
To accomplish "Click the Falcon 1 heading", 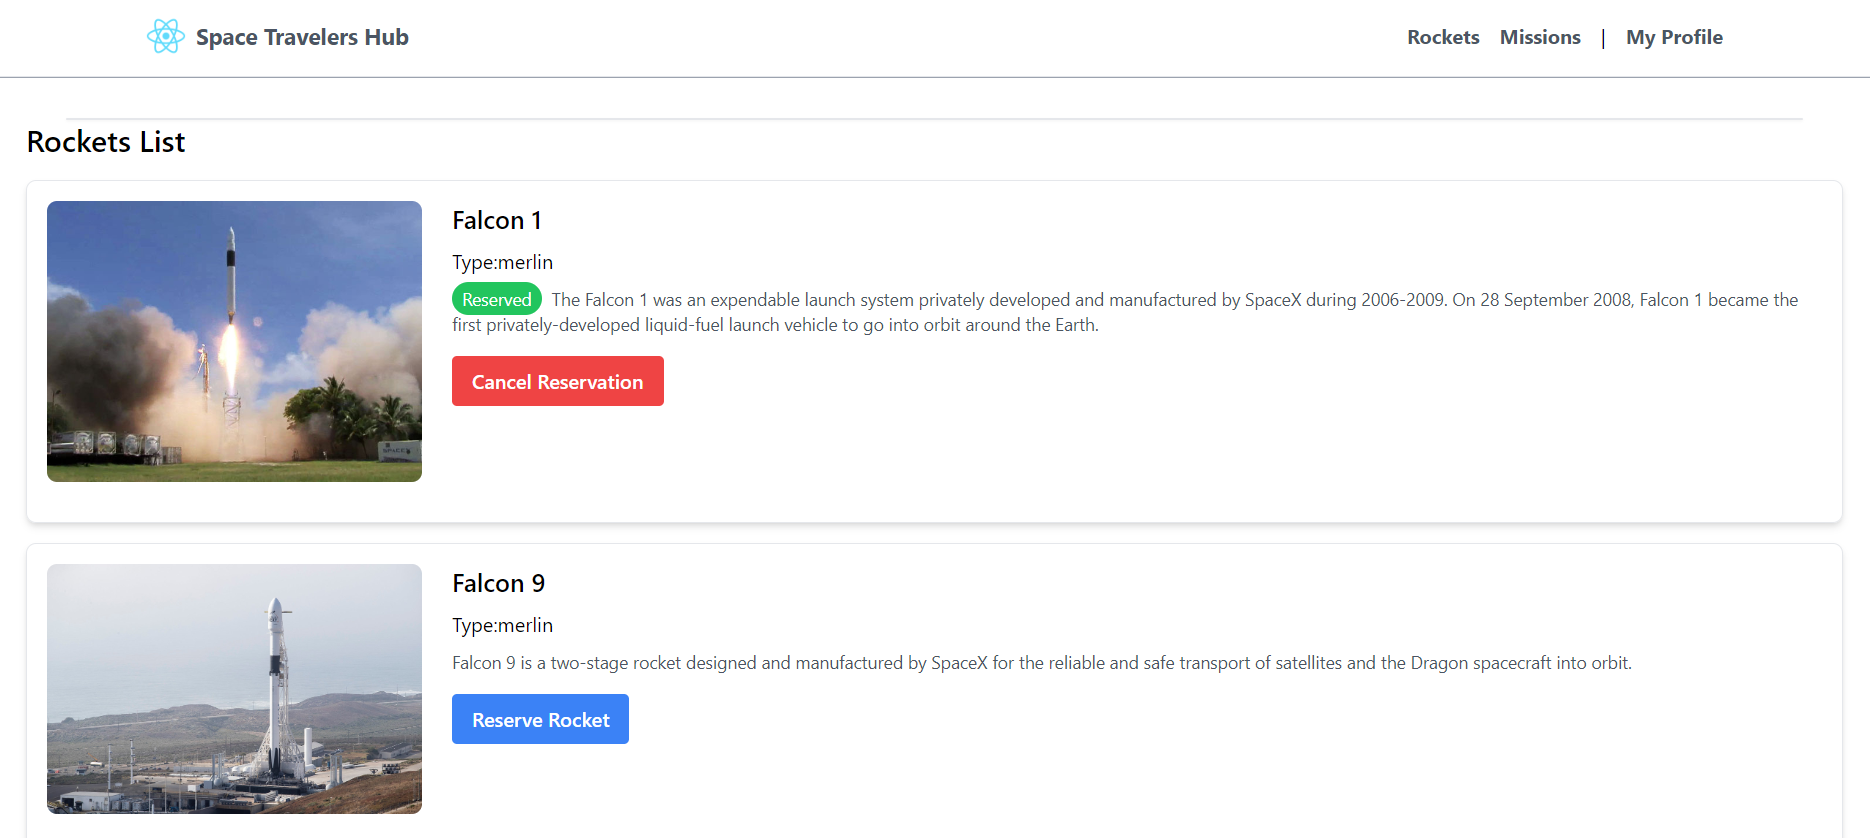I will [497, 220].
